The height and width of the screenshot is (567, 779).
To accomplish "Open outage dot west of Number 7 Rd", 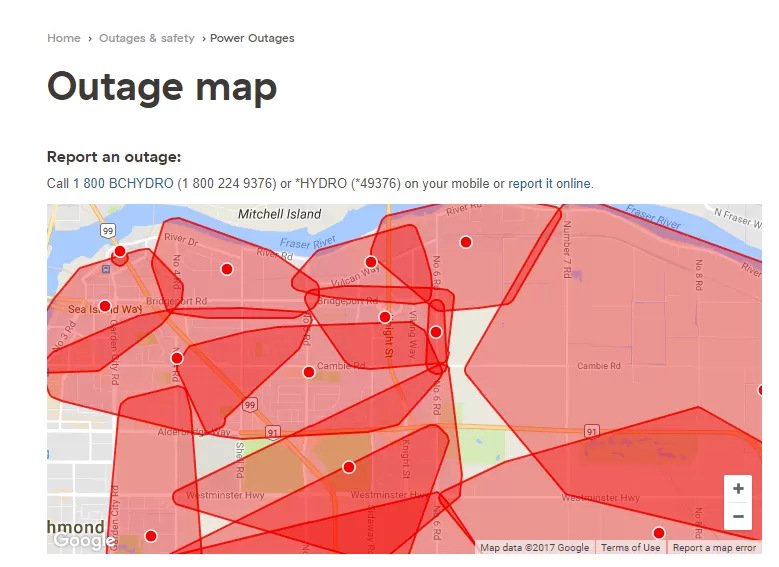I will click(x=466, y=242).
